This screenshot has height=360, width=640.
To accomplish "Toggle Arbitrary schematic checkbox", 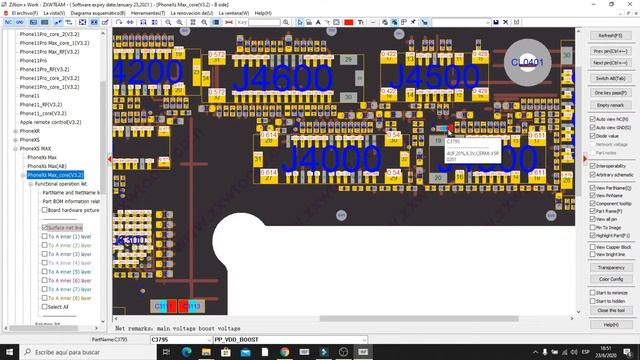I will coord(592,175).
